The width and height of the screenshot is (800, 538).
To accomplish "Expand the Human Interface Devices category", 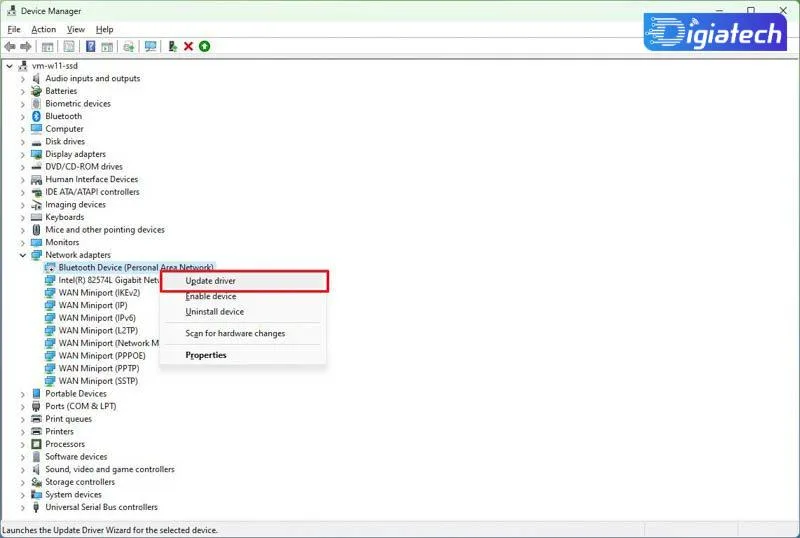I will point(22,180).
